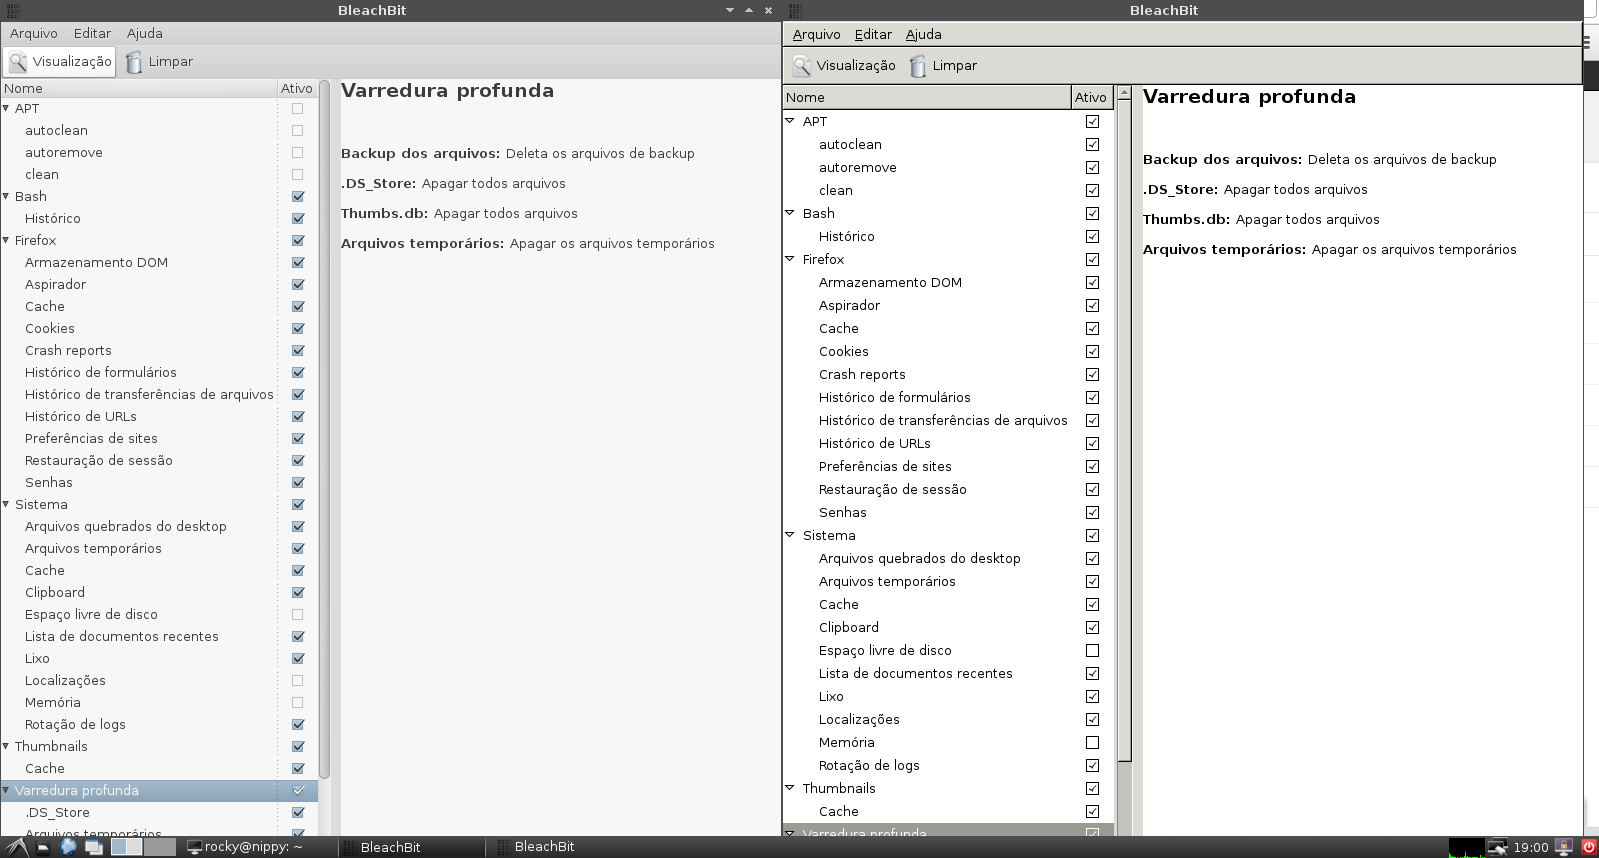Click Visualização in the left BleachBit toolbar

(60, 62)
